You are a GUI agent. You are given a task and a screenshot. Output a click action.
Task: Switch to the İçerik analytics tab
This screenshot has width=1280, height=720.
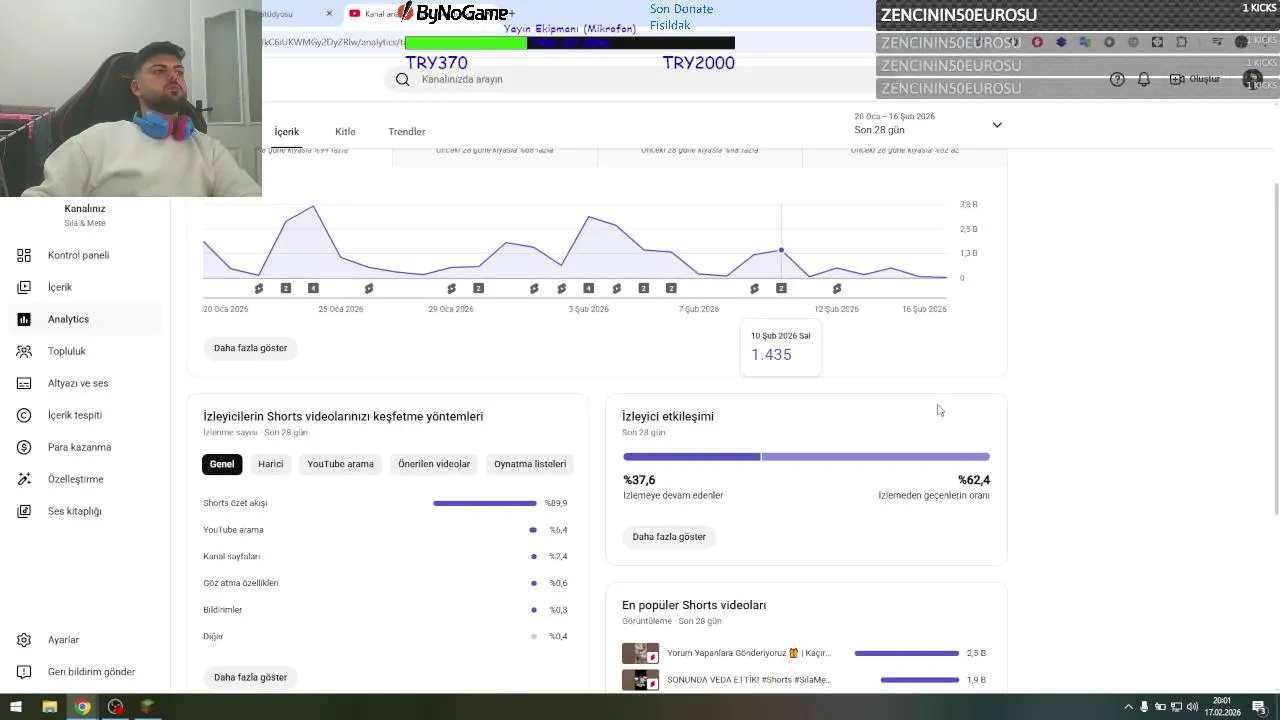pyautogui.click(x=287, y=131)
